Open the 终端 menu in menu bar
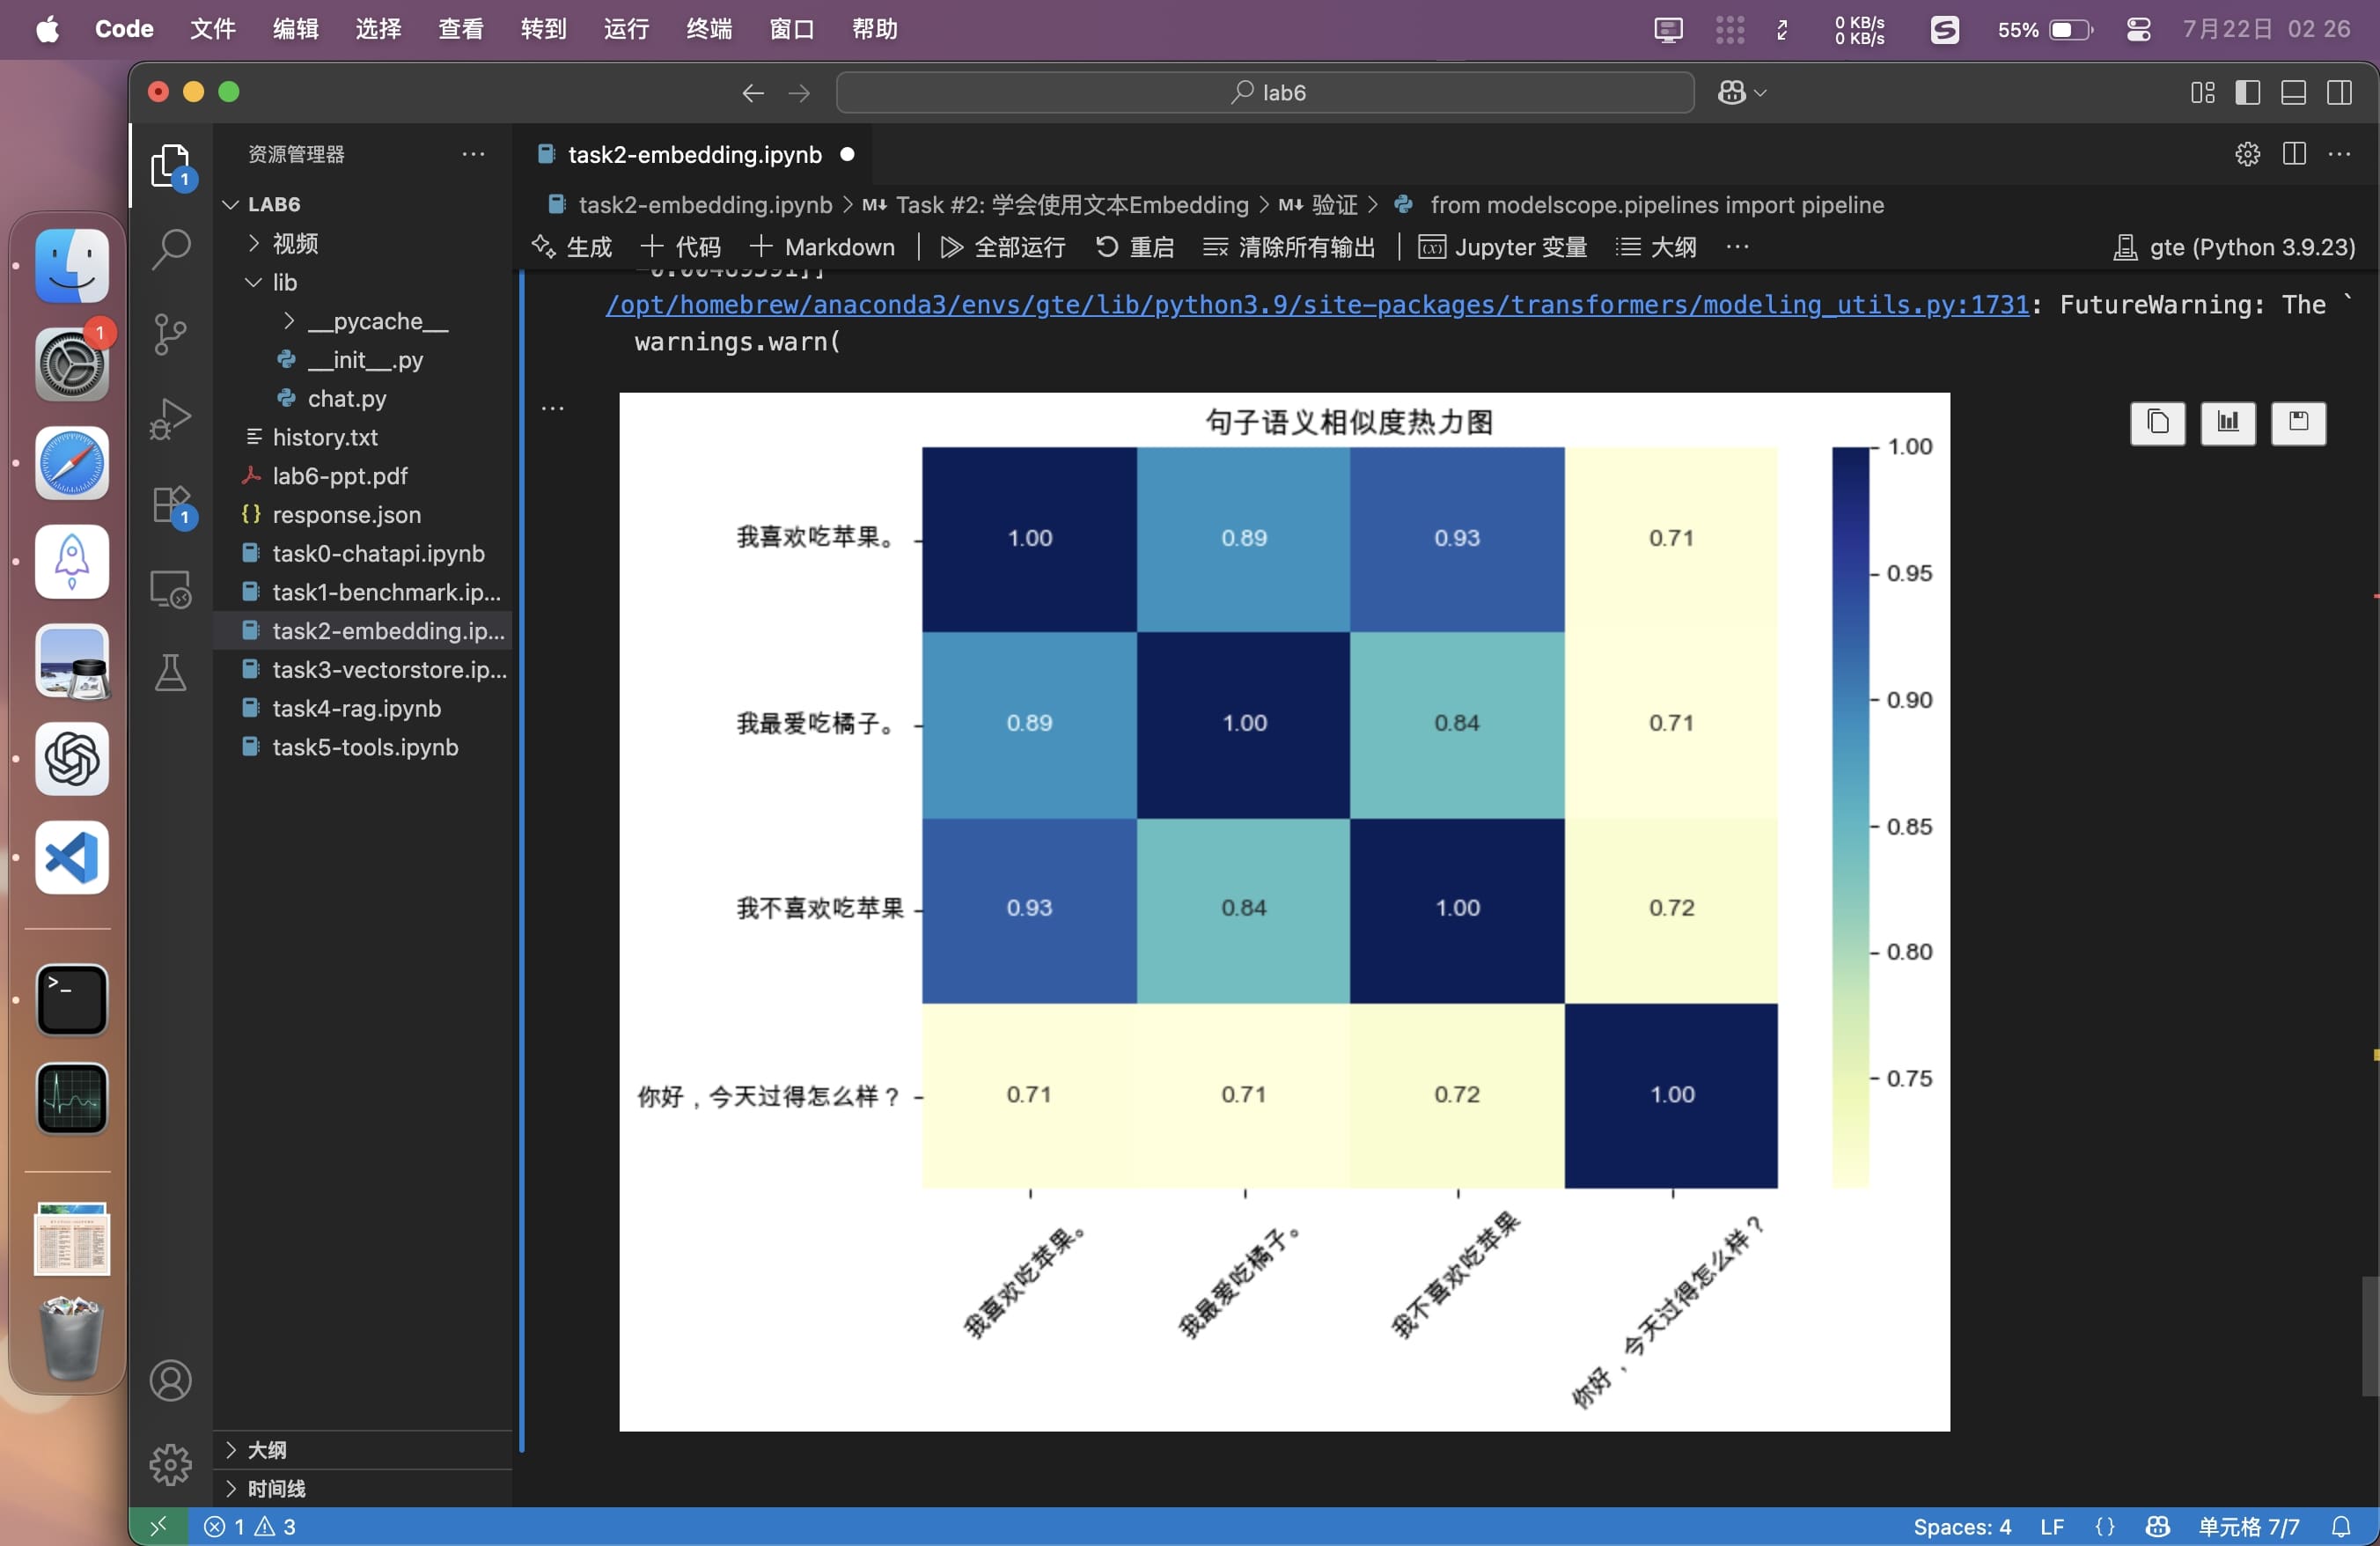 [x=708, y=29]
